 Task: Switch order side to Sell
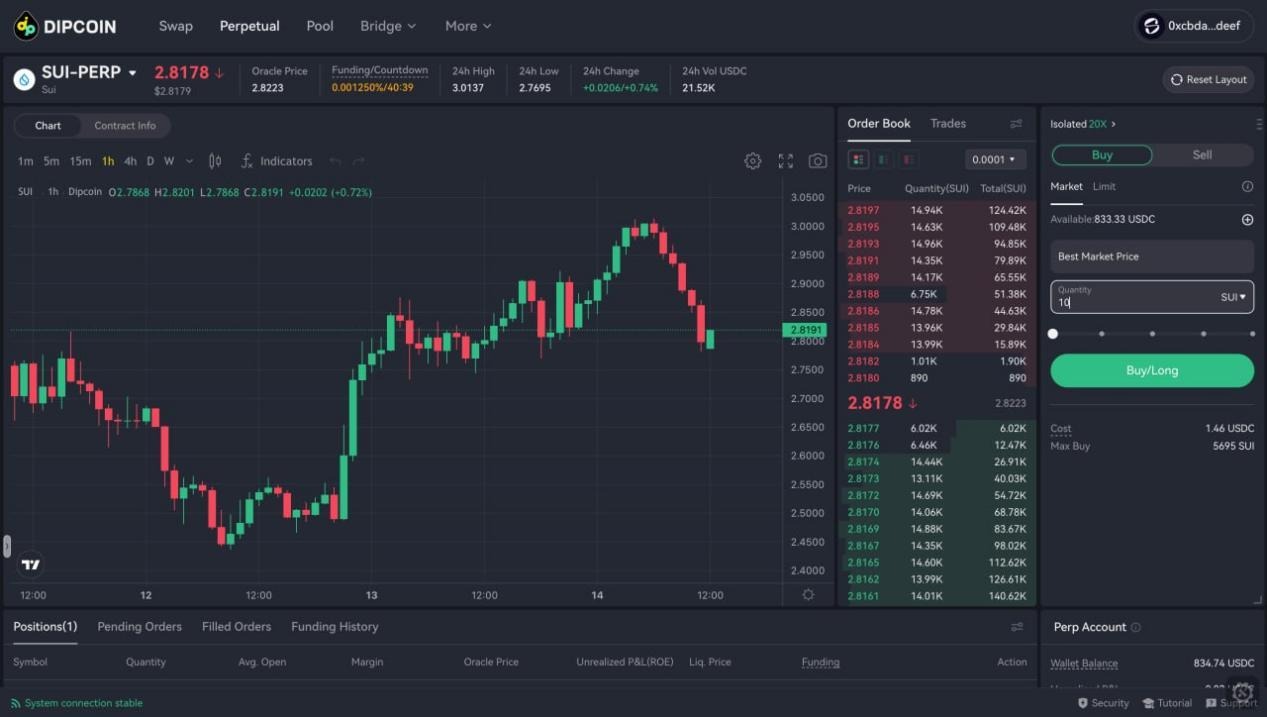pyautogui.click(x=1201, y=155)
